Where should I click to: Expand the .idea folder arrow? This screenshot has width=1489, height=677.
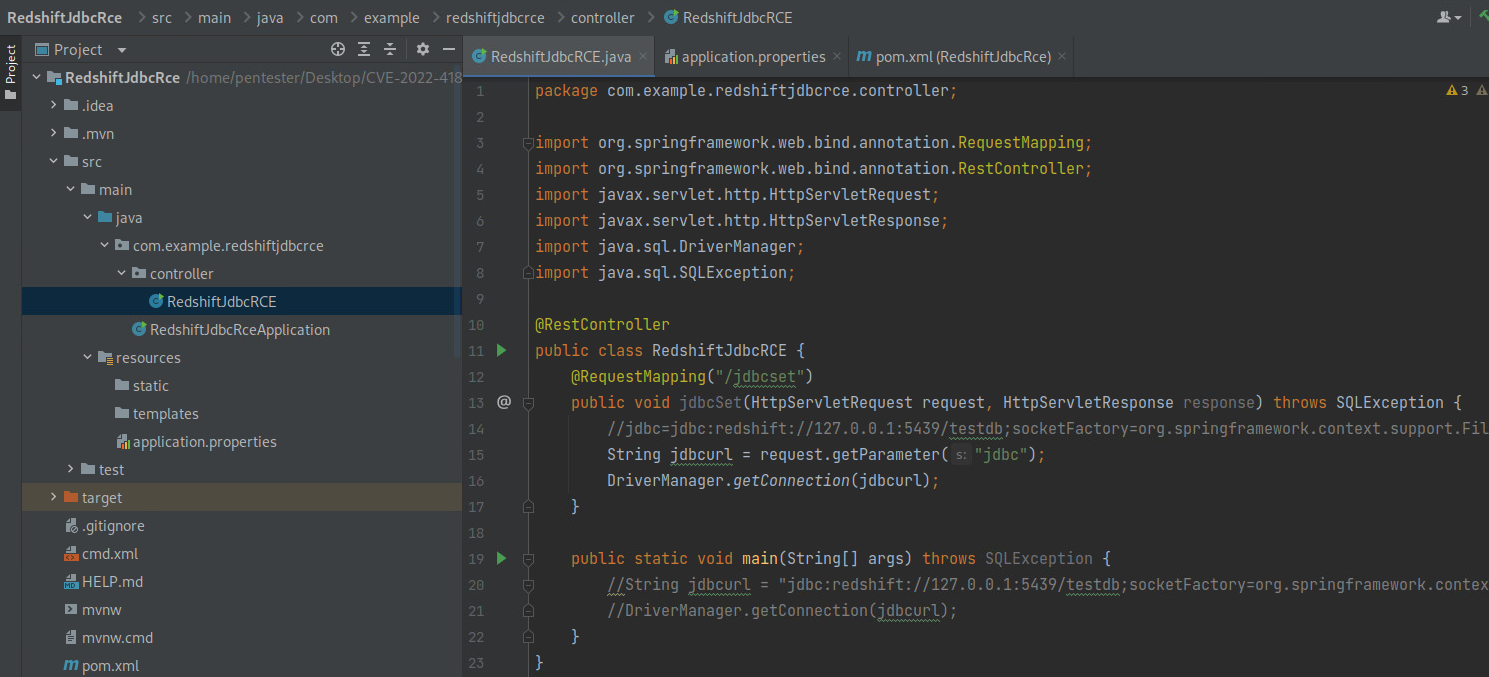click(54, 106)
